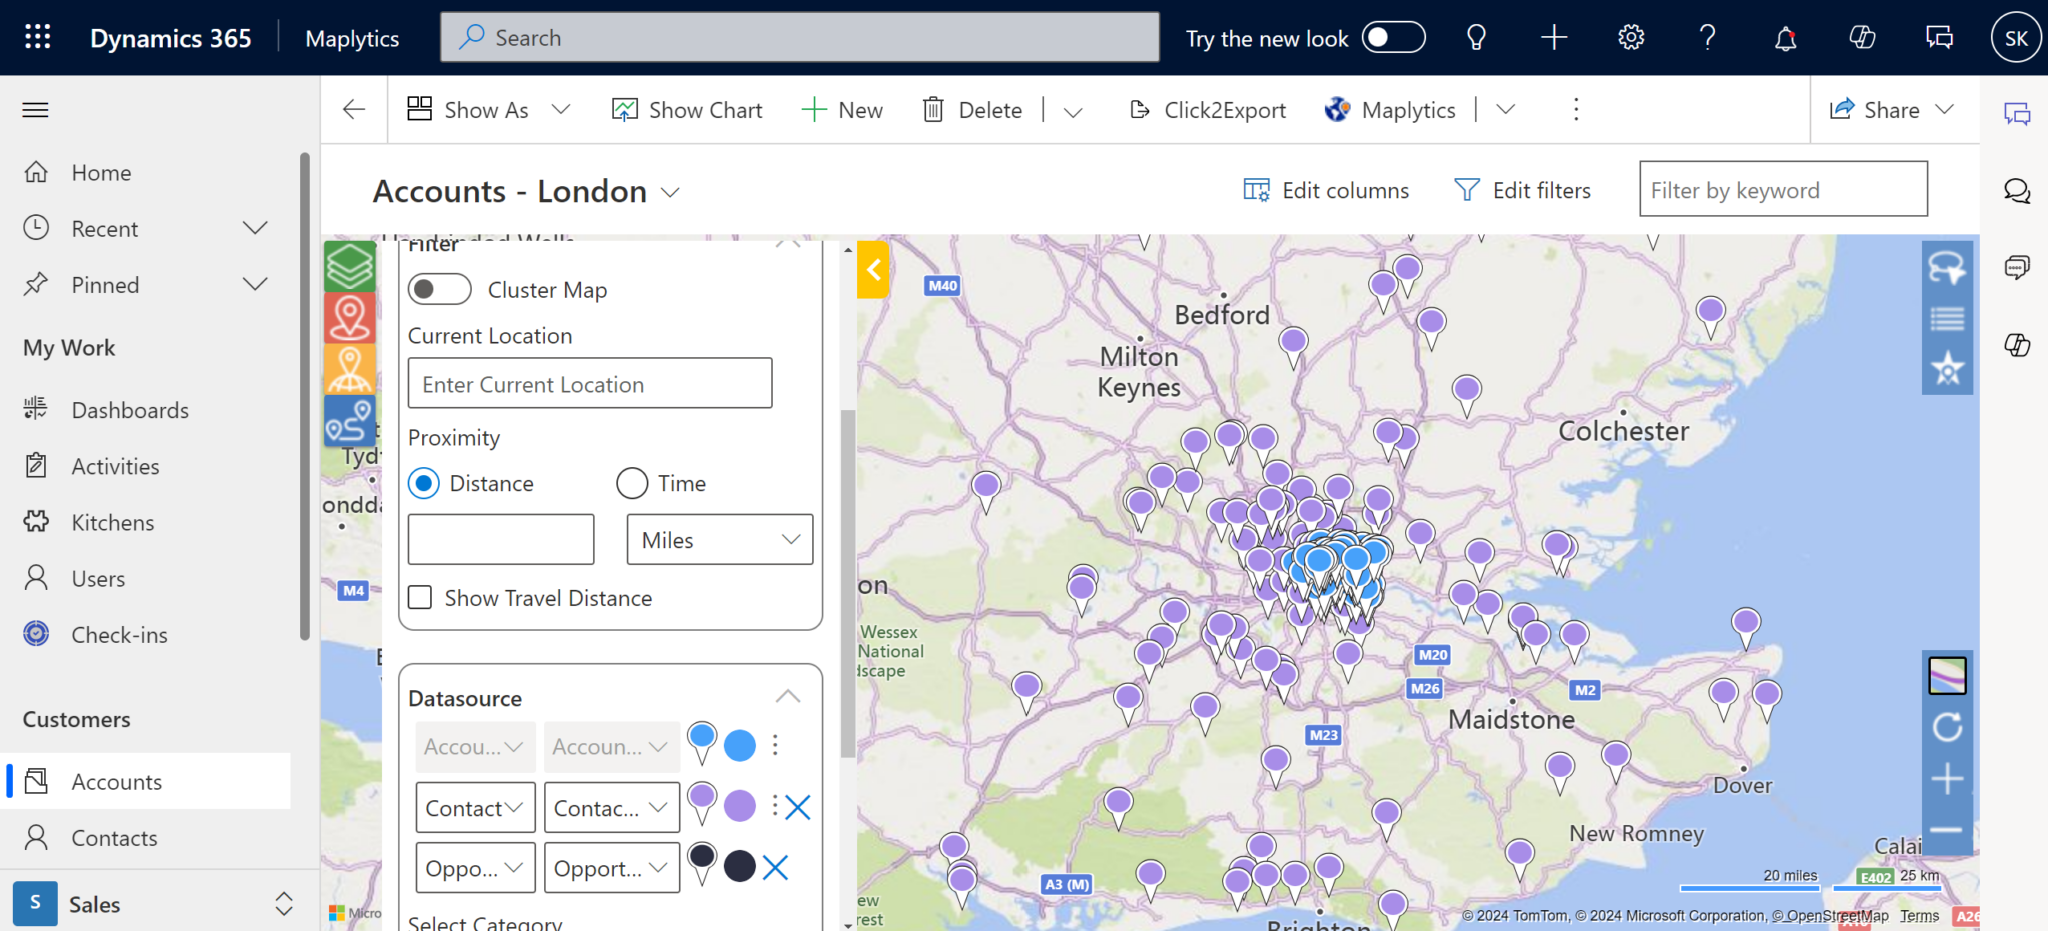Screen dimensions: 2048x931
Task: Open the red plot locations tool
Action: coord(349,317)
